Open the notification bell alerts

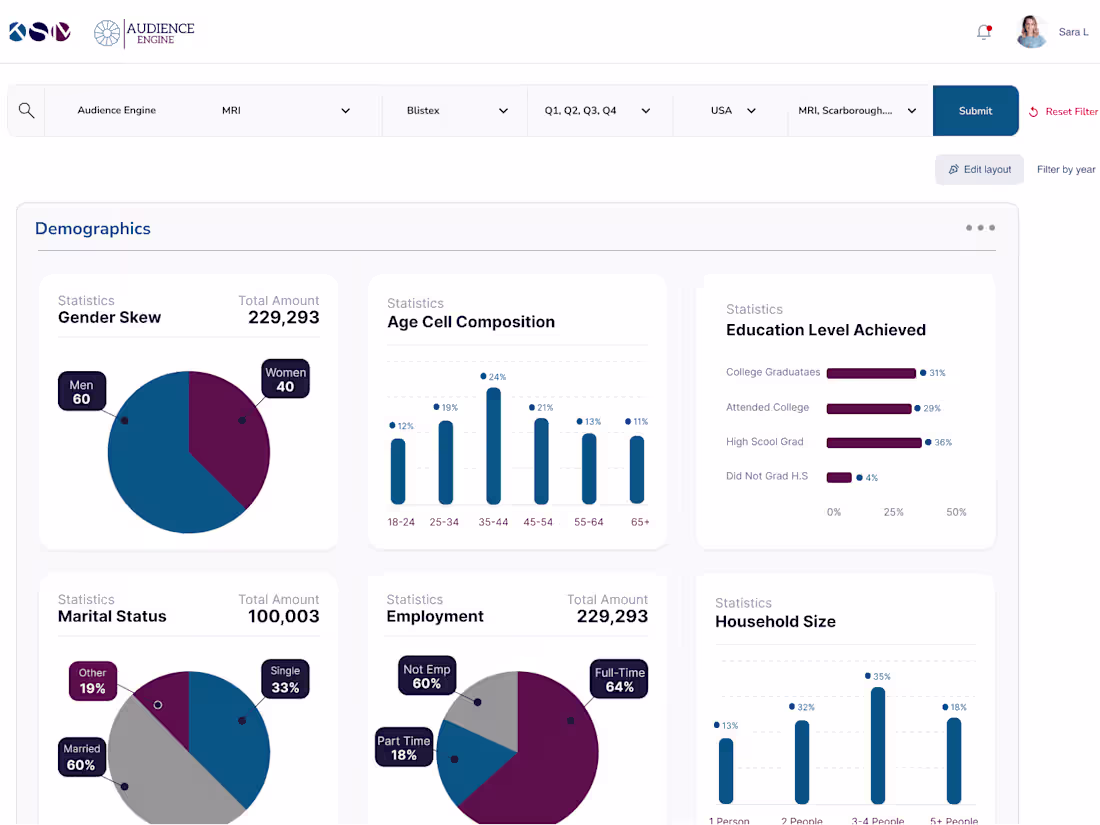tap(982, 32)
